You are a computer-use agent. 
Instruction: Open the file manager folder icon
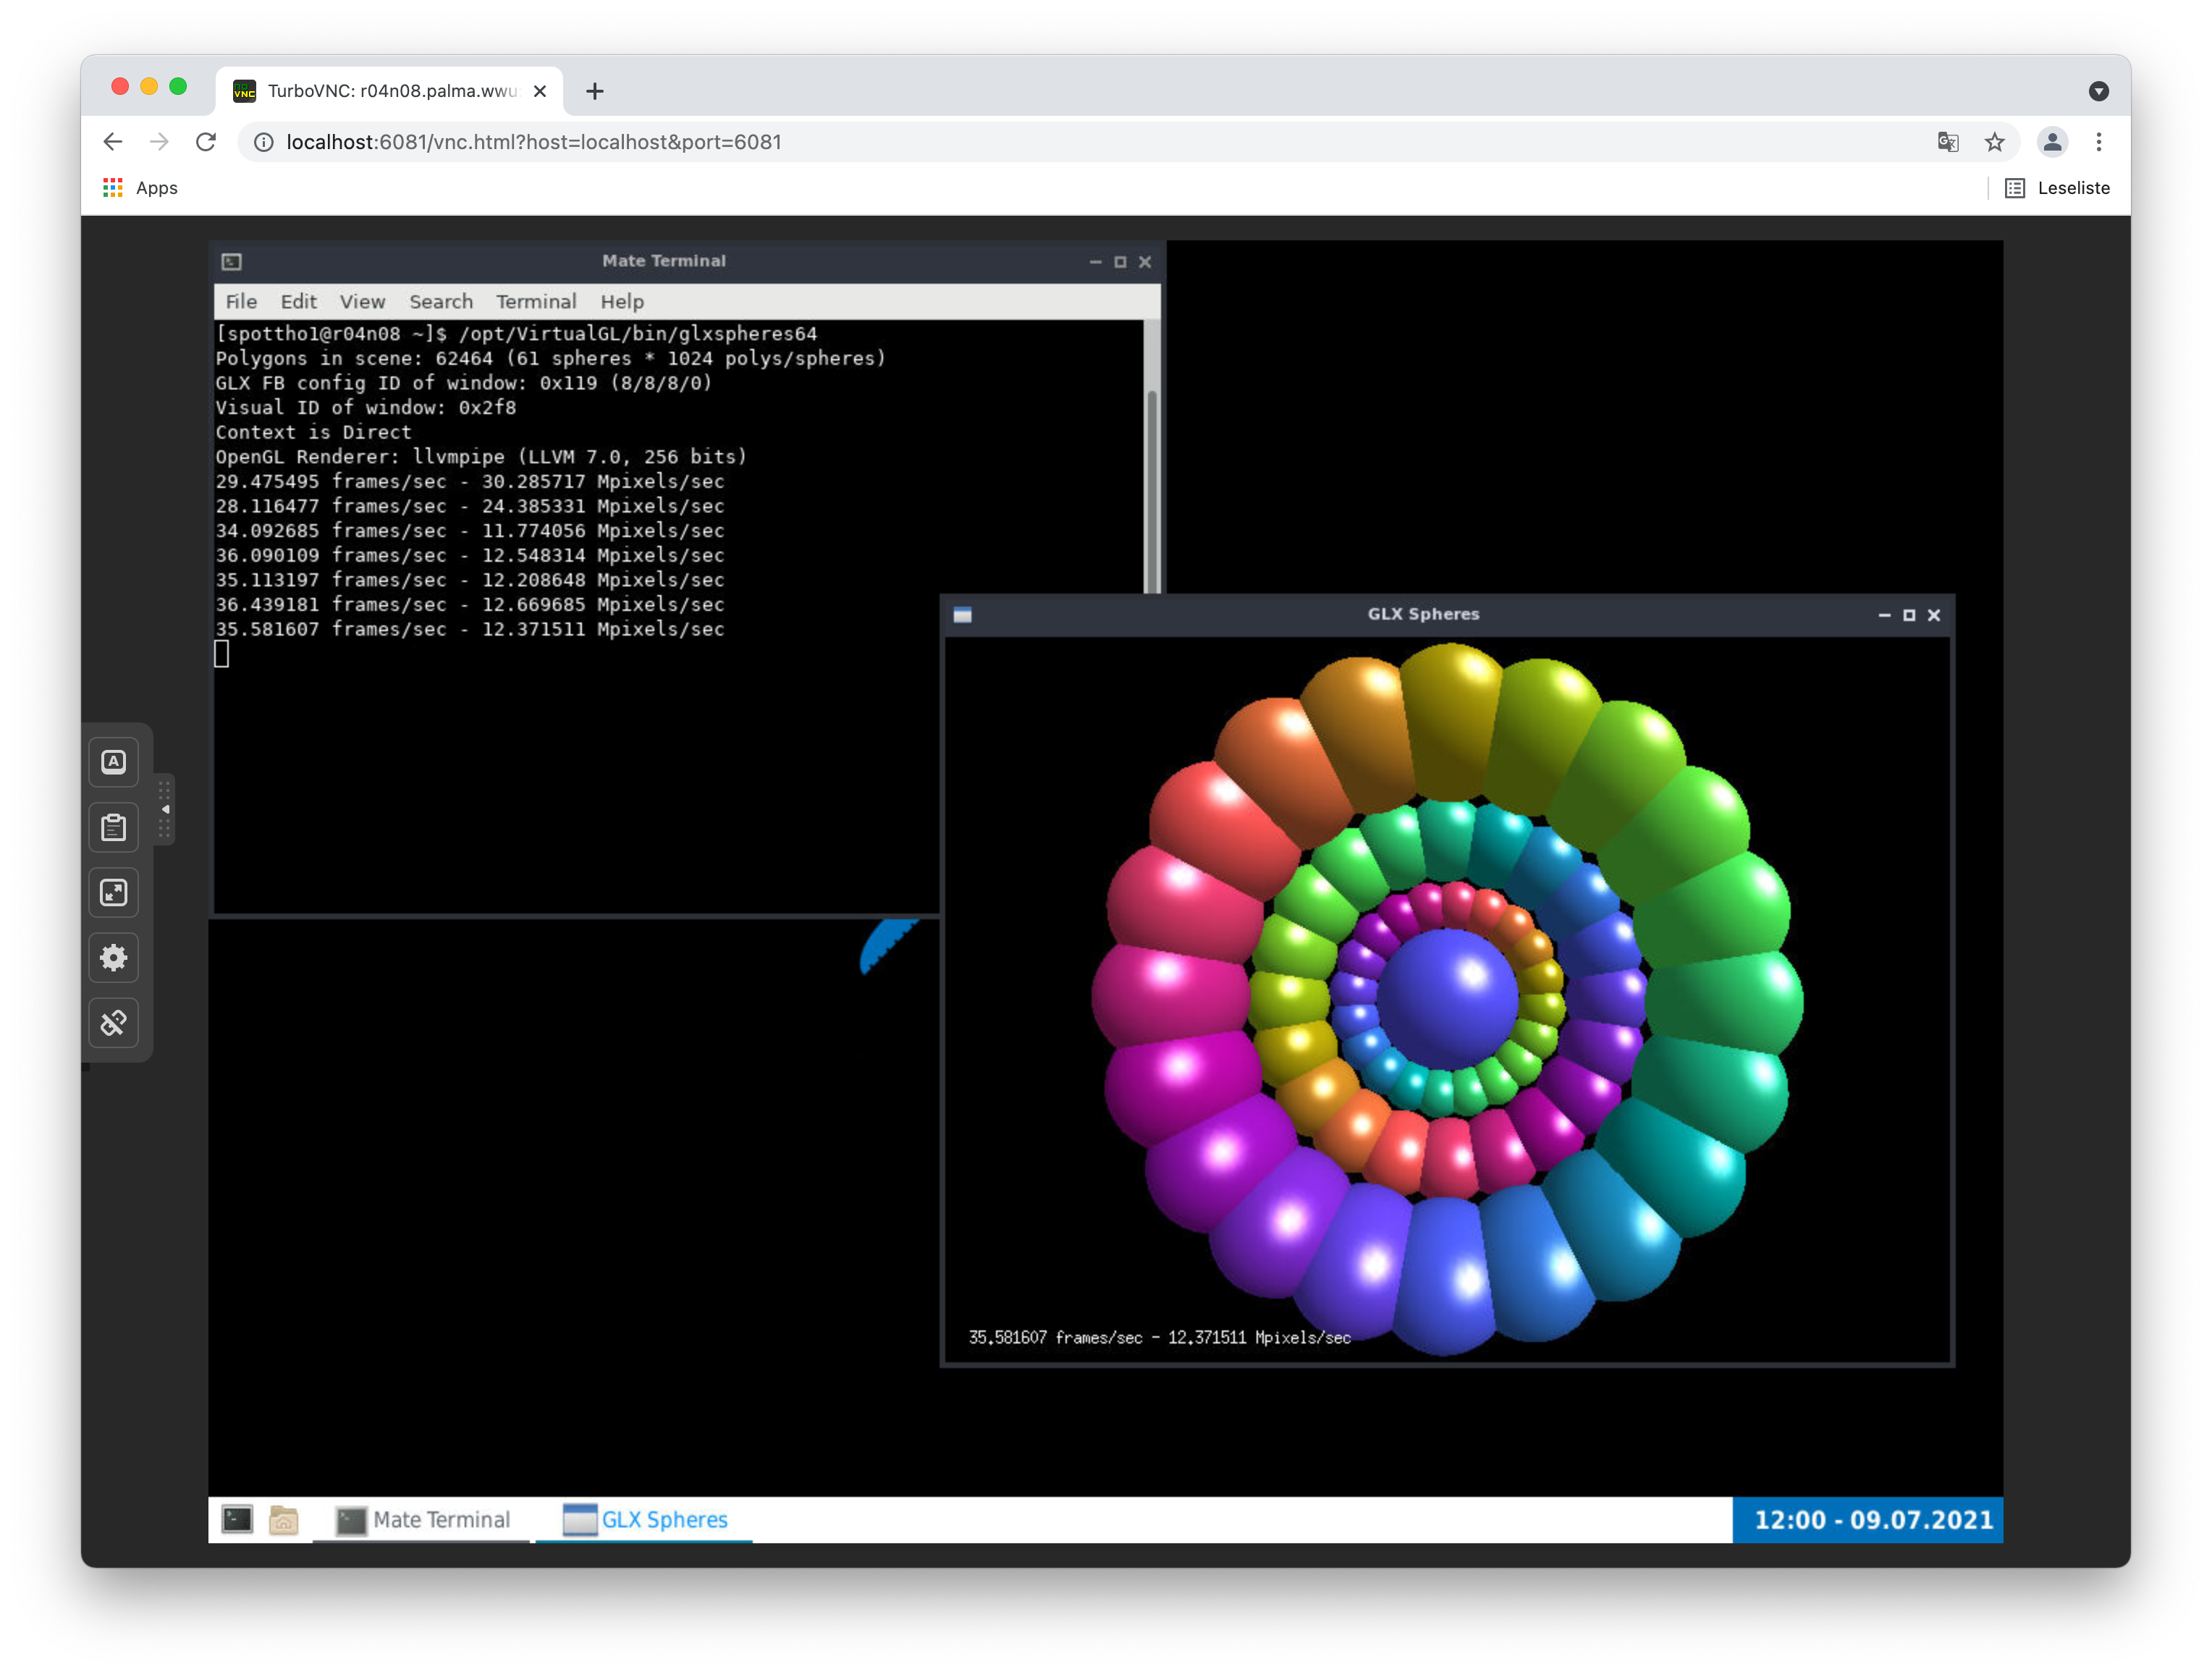click(x=284, y=1520)
